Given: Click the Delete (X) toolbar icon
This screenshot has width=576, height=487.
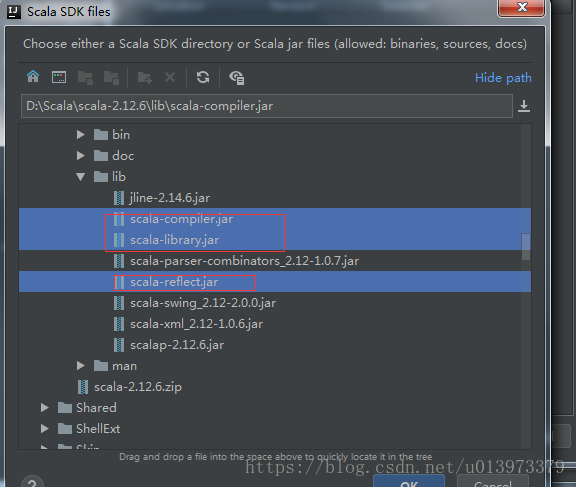Looking at the screenshot, I should pos(170,77).
